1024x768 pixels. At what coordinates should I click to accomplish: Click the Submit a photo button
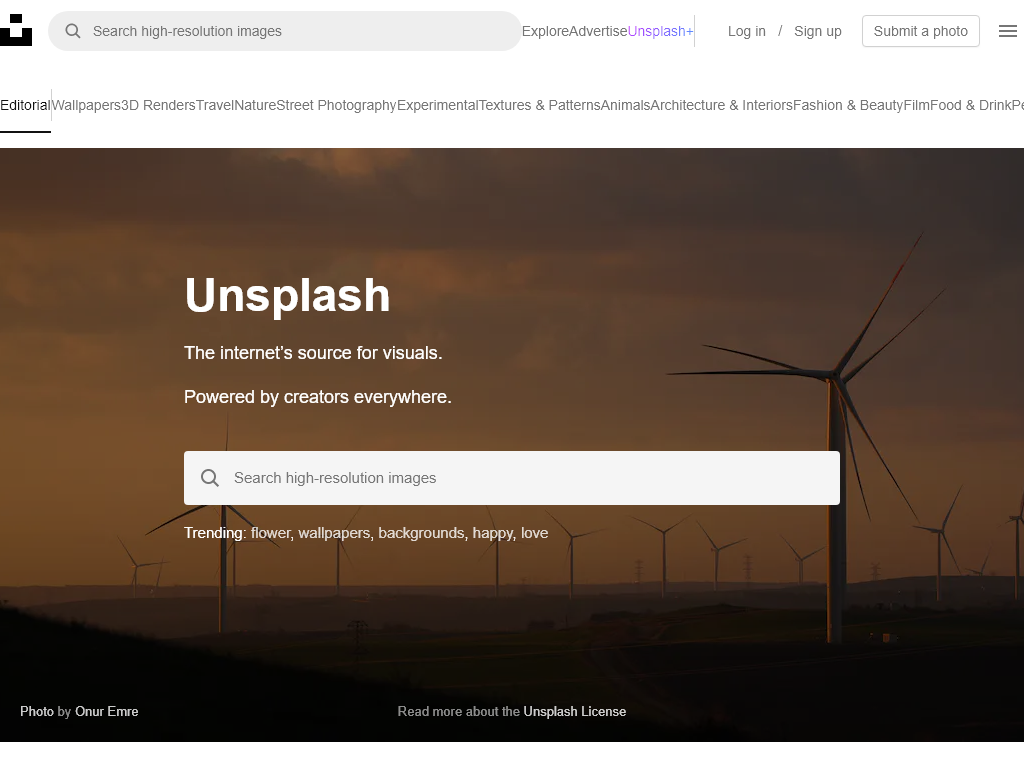click(x=920, y=31)
